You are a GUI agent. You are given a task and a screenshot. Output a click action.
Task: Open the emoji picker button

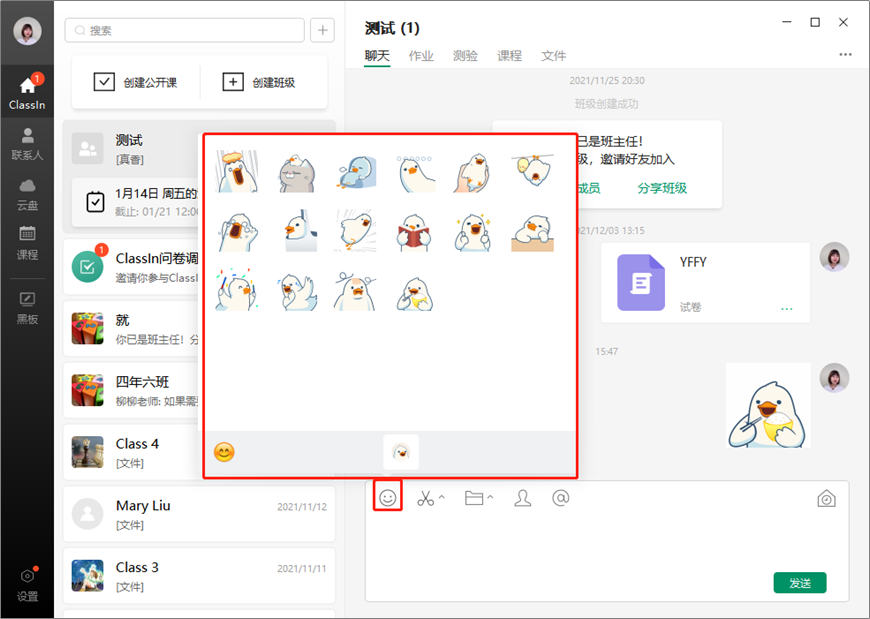click(387, 498)
